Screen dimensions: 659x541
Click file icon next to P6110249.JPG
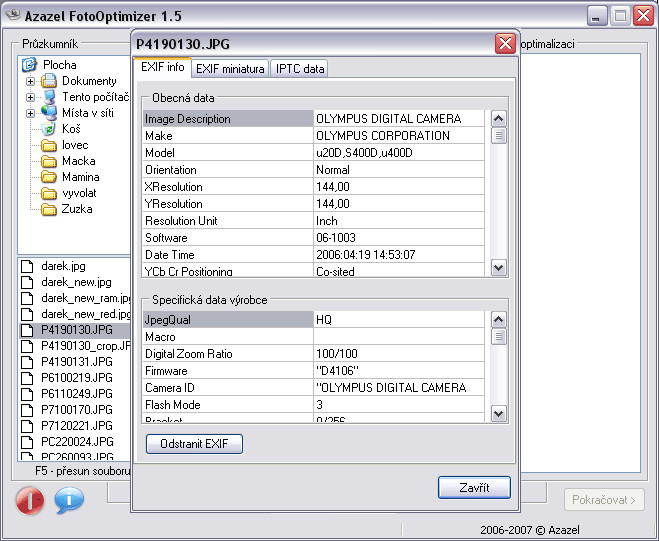point(27,394)
